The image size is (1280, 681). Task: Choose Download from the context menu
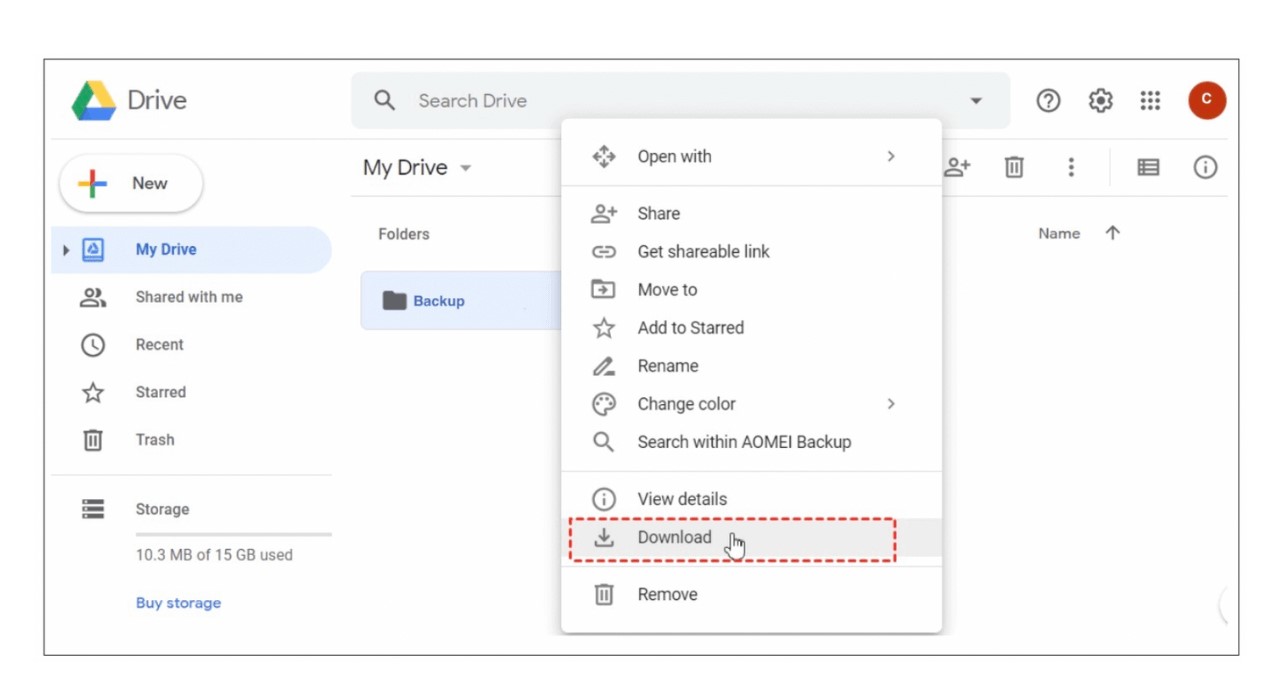pyautogui.click(x=674, y=537)
